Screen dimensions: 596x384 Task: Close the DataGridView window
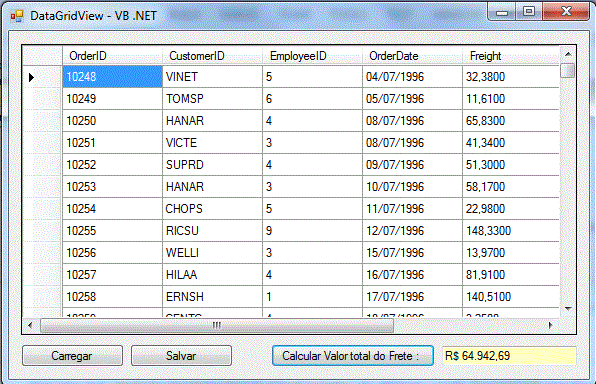566,11
